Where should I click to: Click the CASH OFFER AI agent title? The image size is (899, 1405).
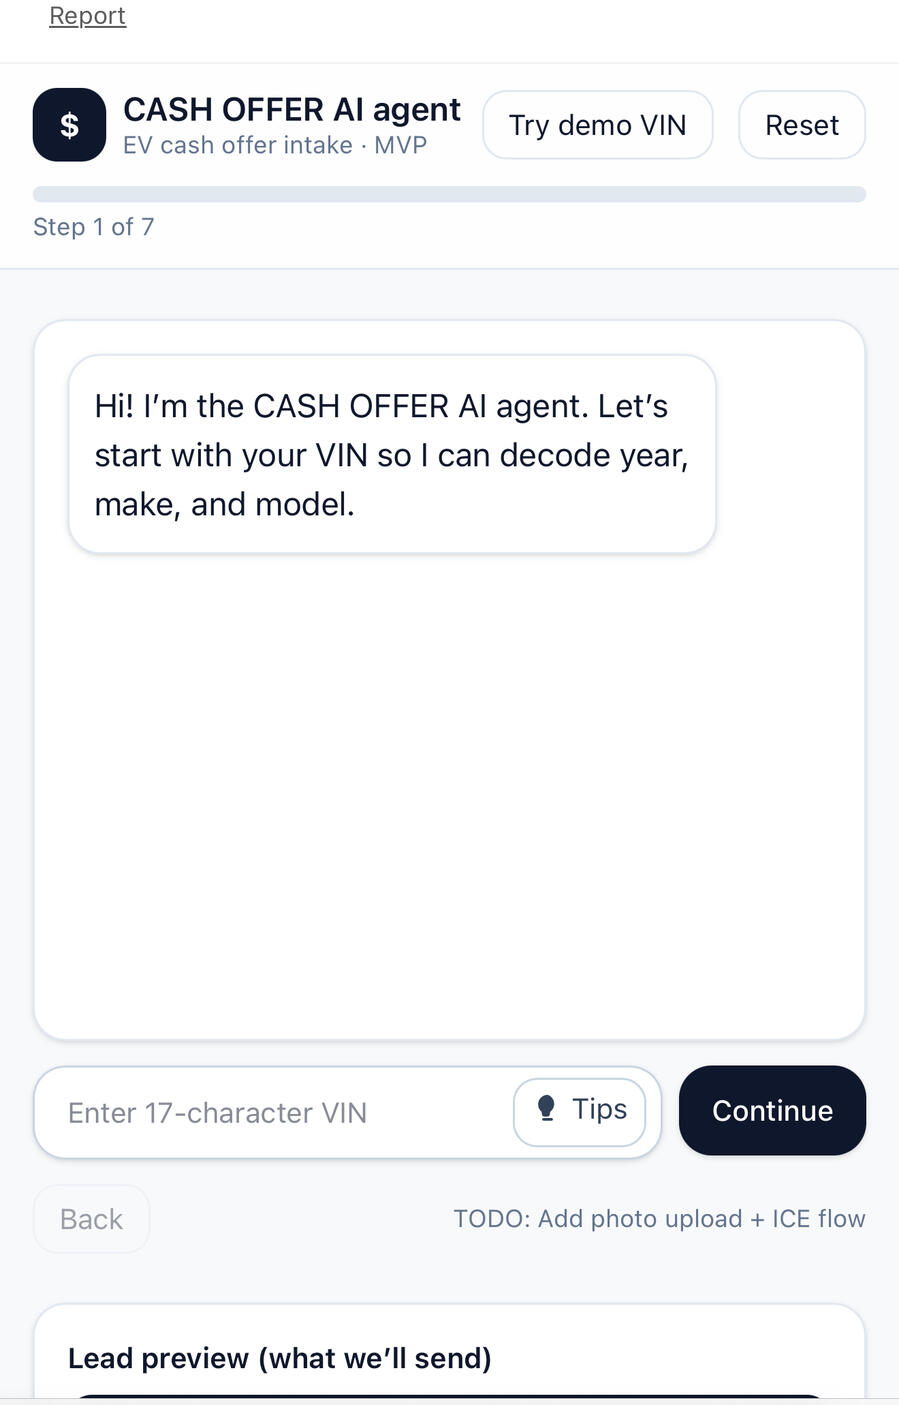point(291,109)
